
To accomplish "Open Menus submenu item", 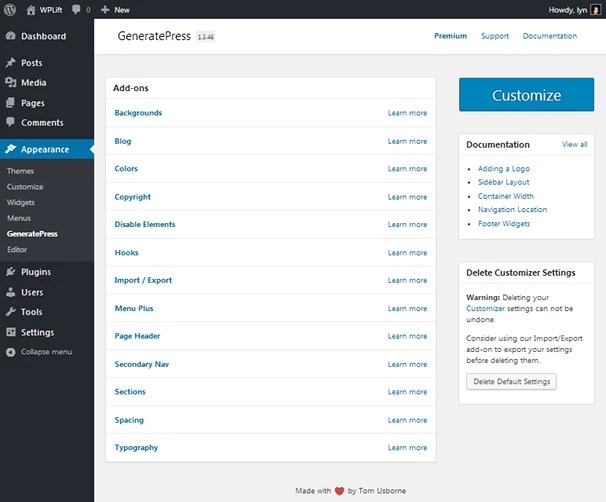I will [x=19, y=218].
